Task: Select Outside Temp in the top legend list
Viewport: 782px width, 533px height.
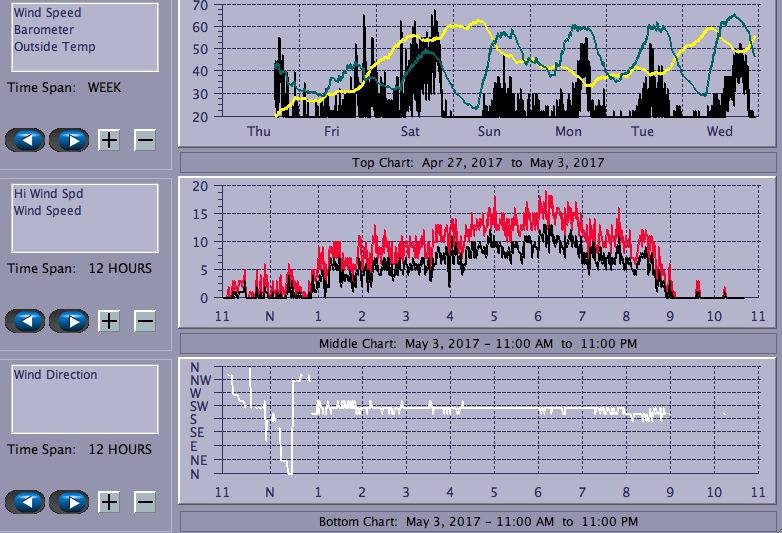Action: 54,47
